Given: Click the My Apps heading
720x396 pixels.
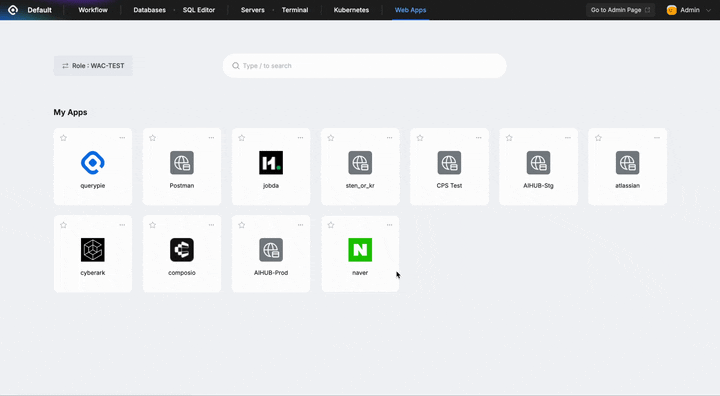Looking at the screenshot, I should click(x=70, y=112).
